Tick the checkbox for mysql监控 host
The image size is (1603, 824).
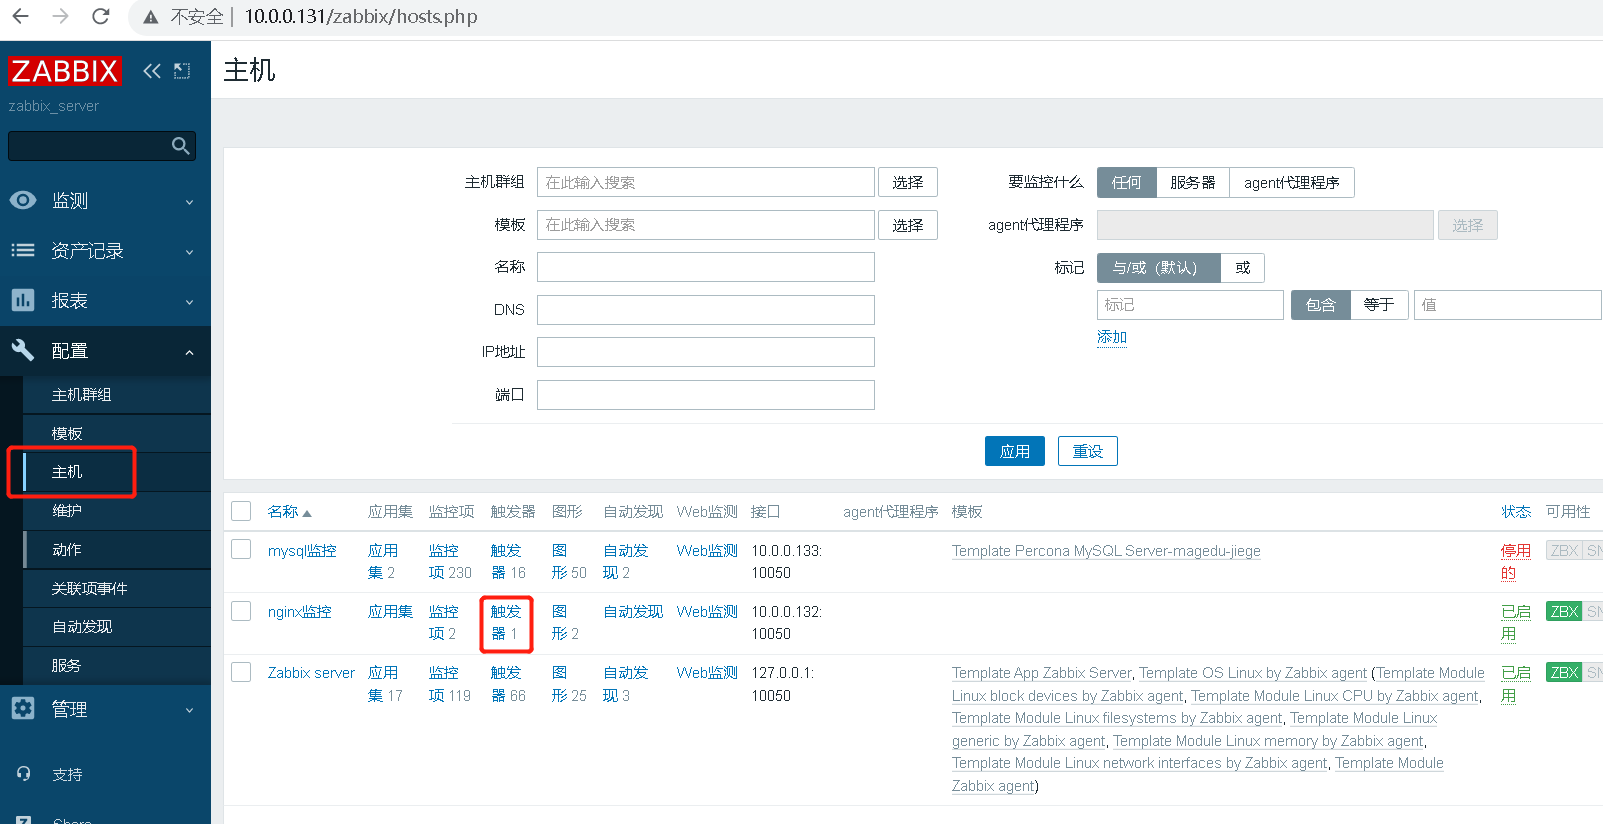(241, 550)
